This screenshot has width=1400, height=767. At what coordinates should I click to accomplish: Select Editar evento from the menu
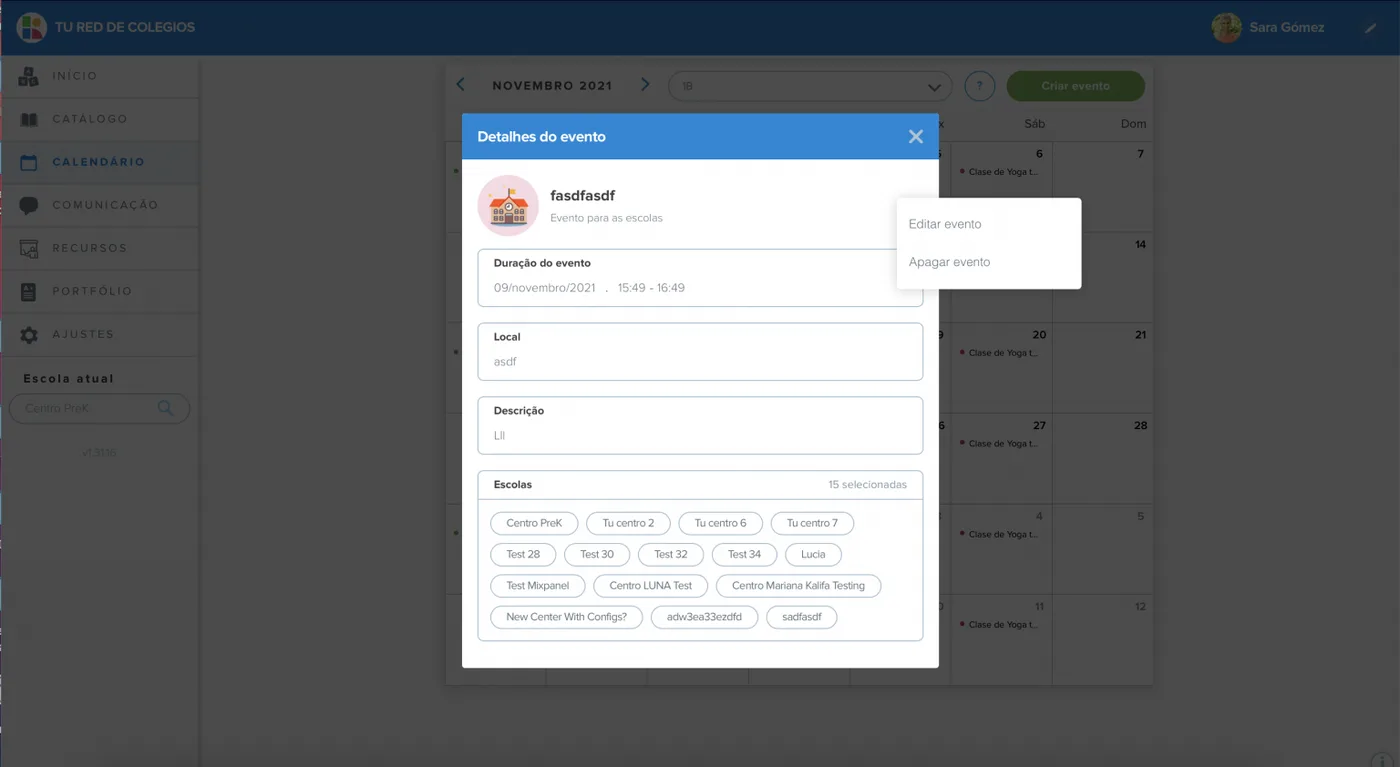(x=989, y=224)
